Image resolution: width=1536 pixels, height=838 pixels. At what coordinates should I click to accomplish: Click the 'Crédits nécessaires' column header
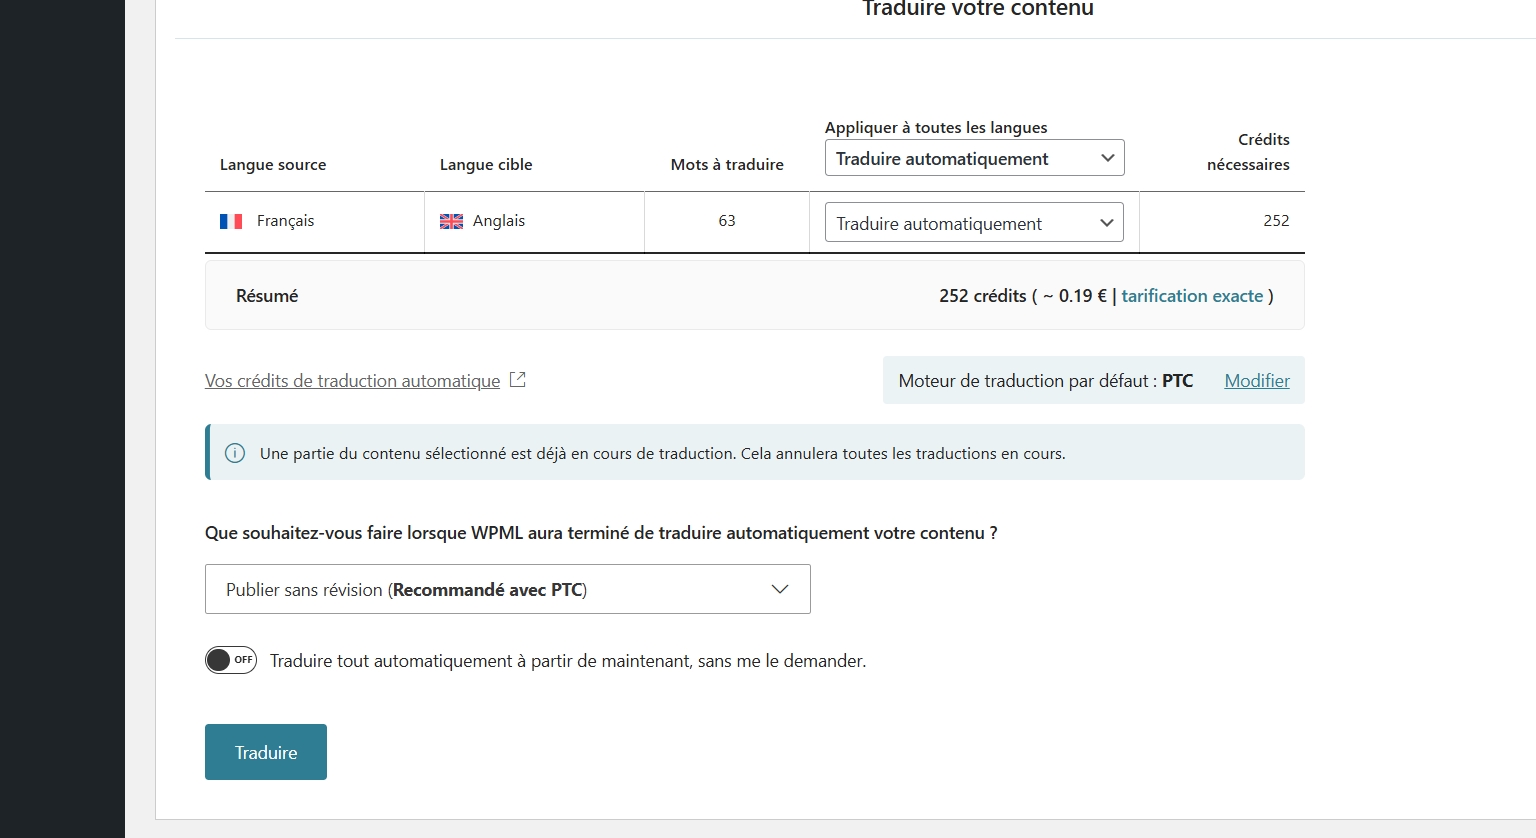click(x=1248, y=152)
